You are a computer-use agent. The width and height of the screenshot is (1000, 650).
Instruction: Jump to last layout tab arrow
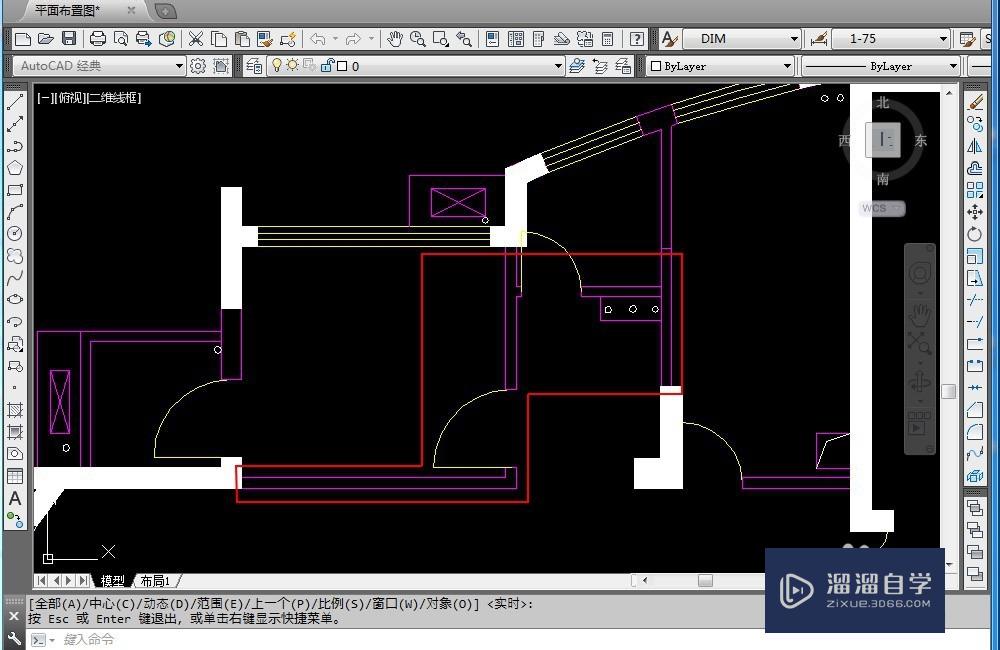(x=84, y=580)
